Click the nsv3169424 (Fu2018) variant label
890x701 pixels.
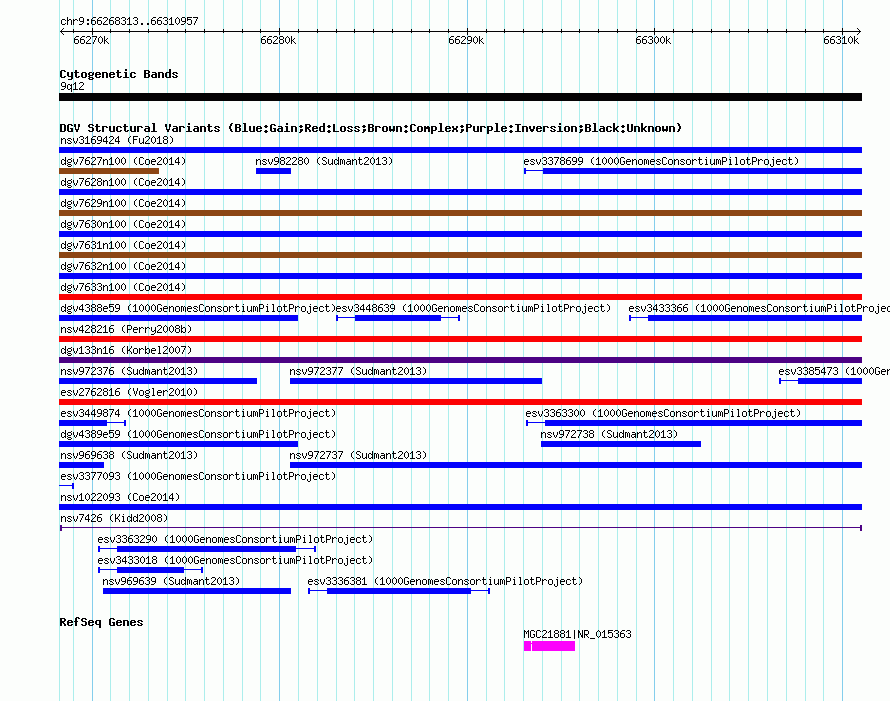tap(117, 140)
